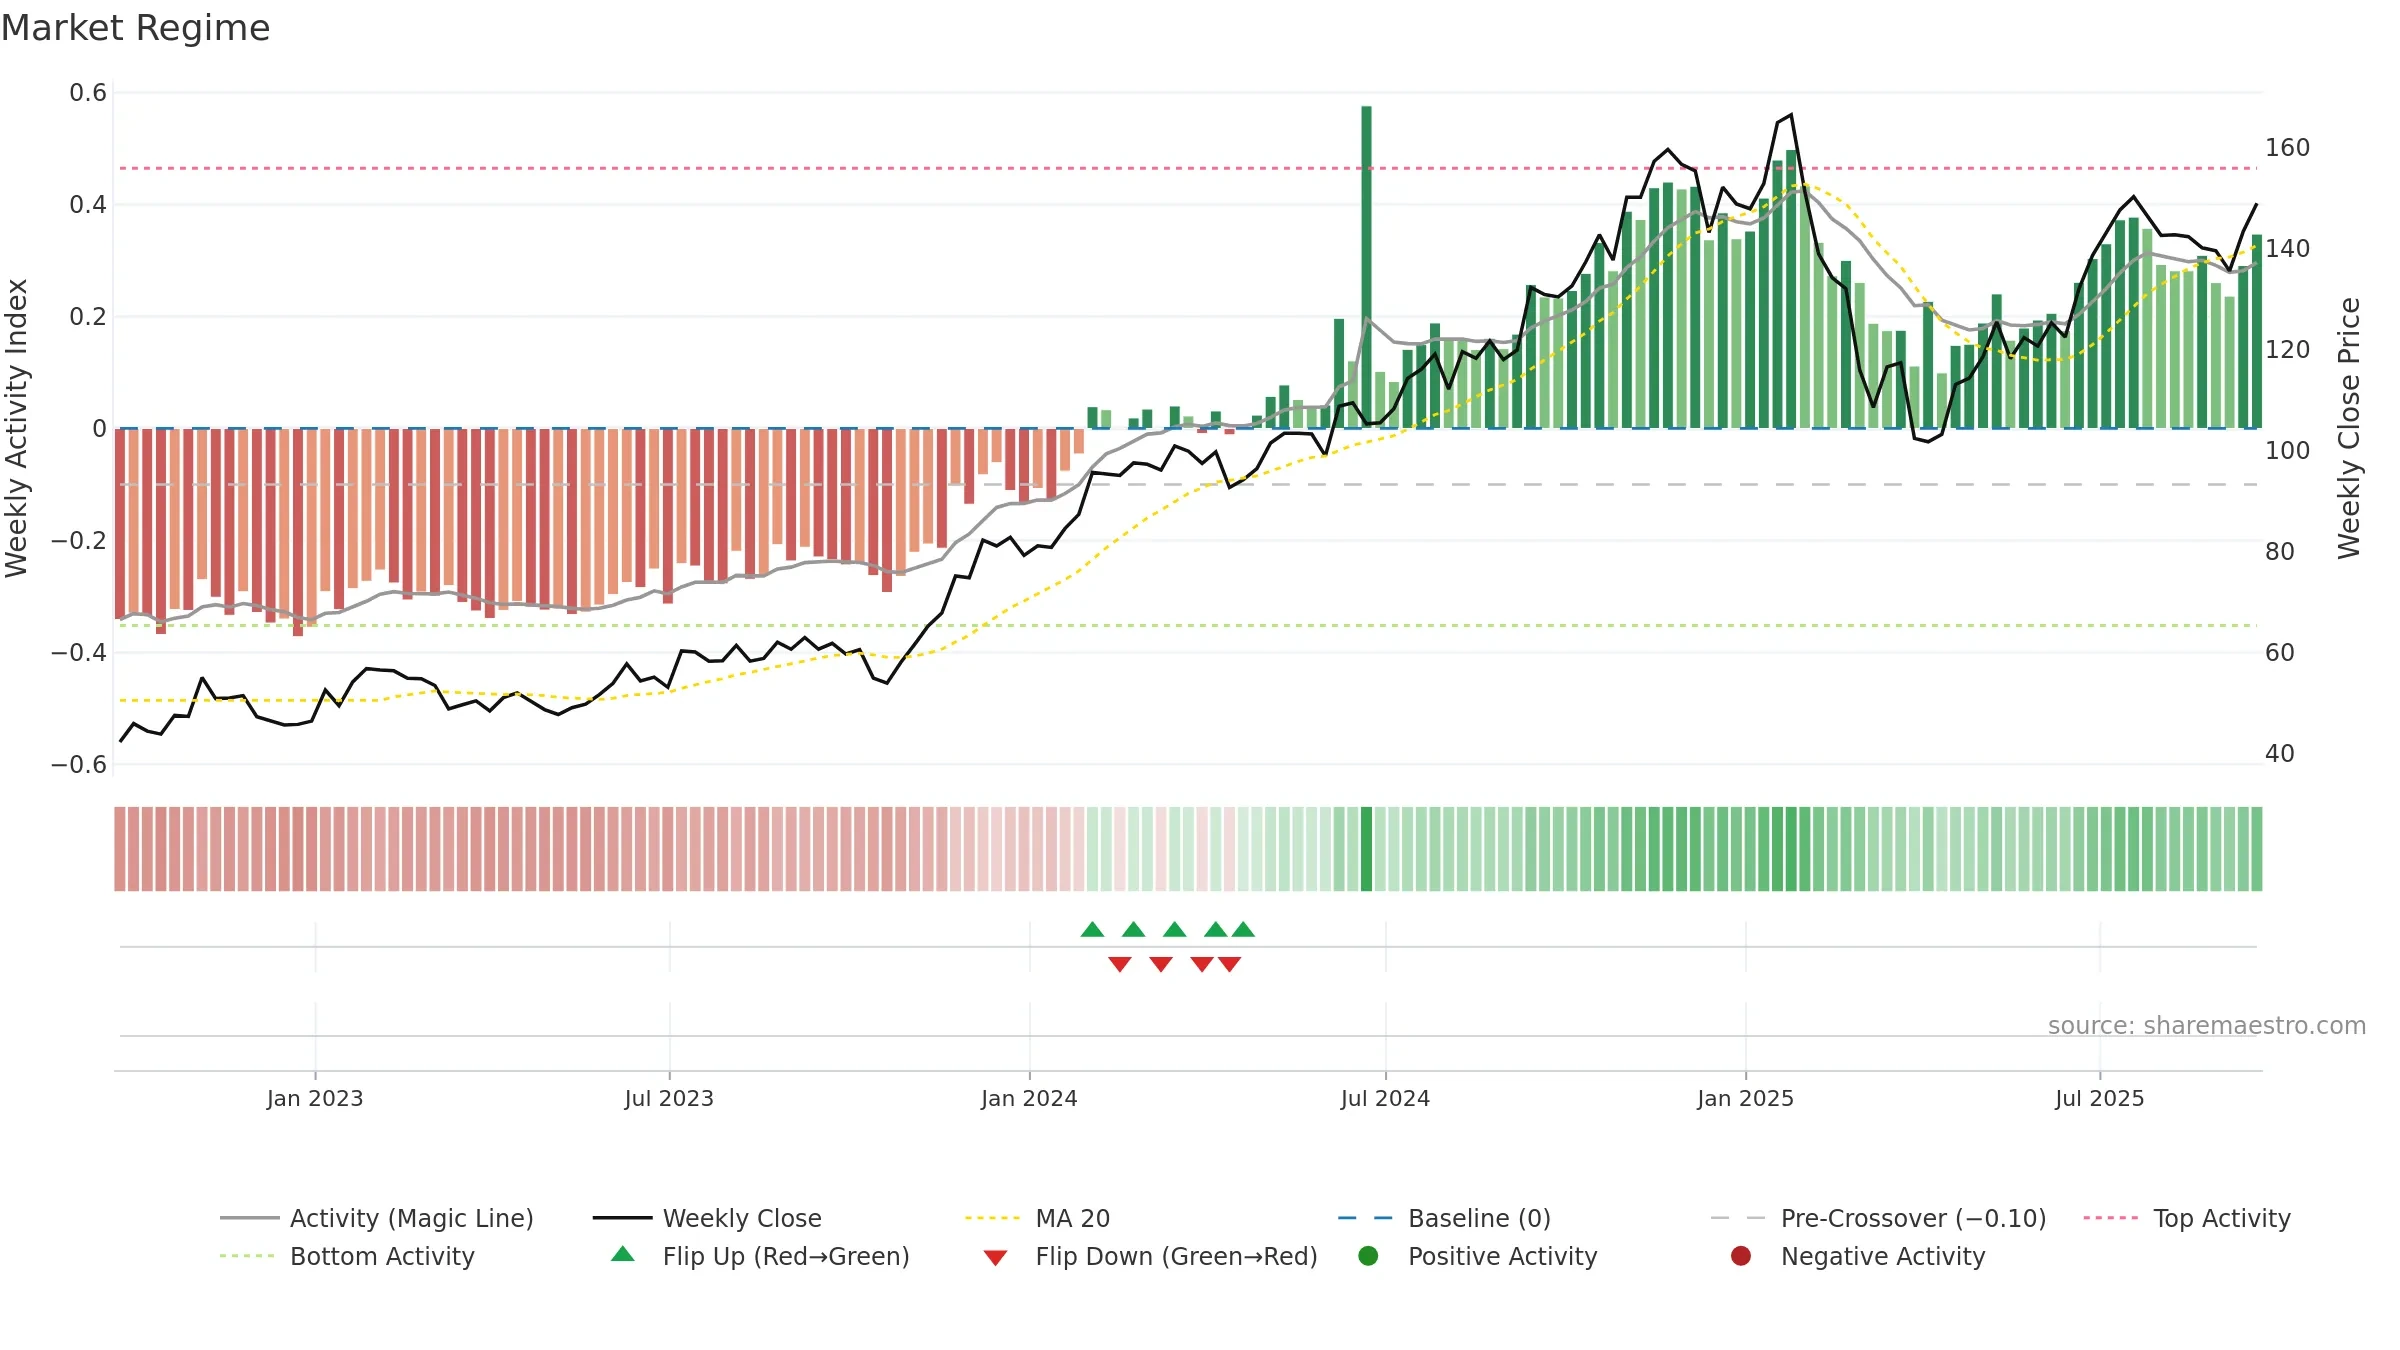Viewport: 2400px width, 1350px height.
Task: Click the green dotted Bottom Activity legend swatch
Action: click(x=247, y=1256)
